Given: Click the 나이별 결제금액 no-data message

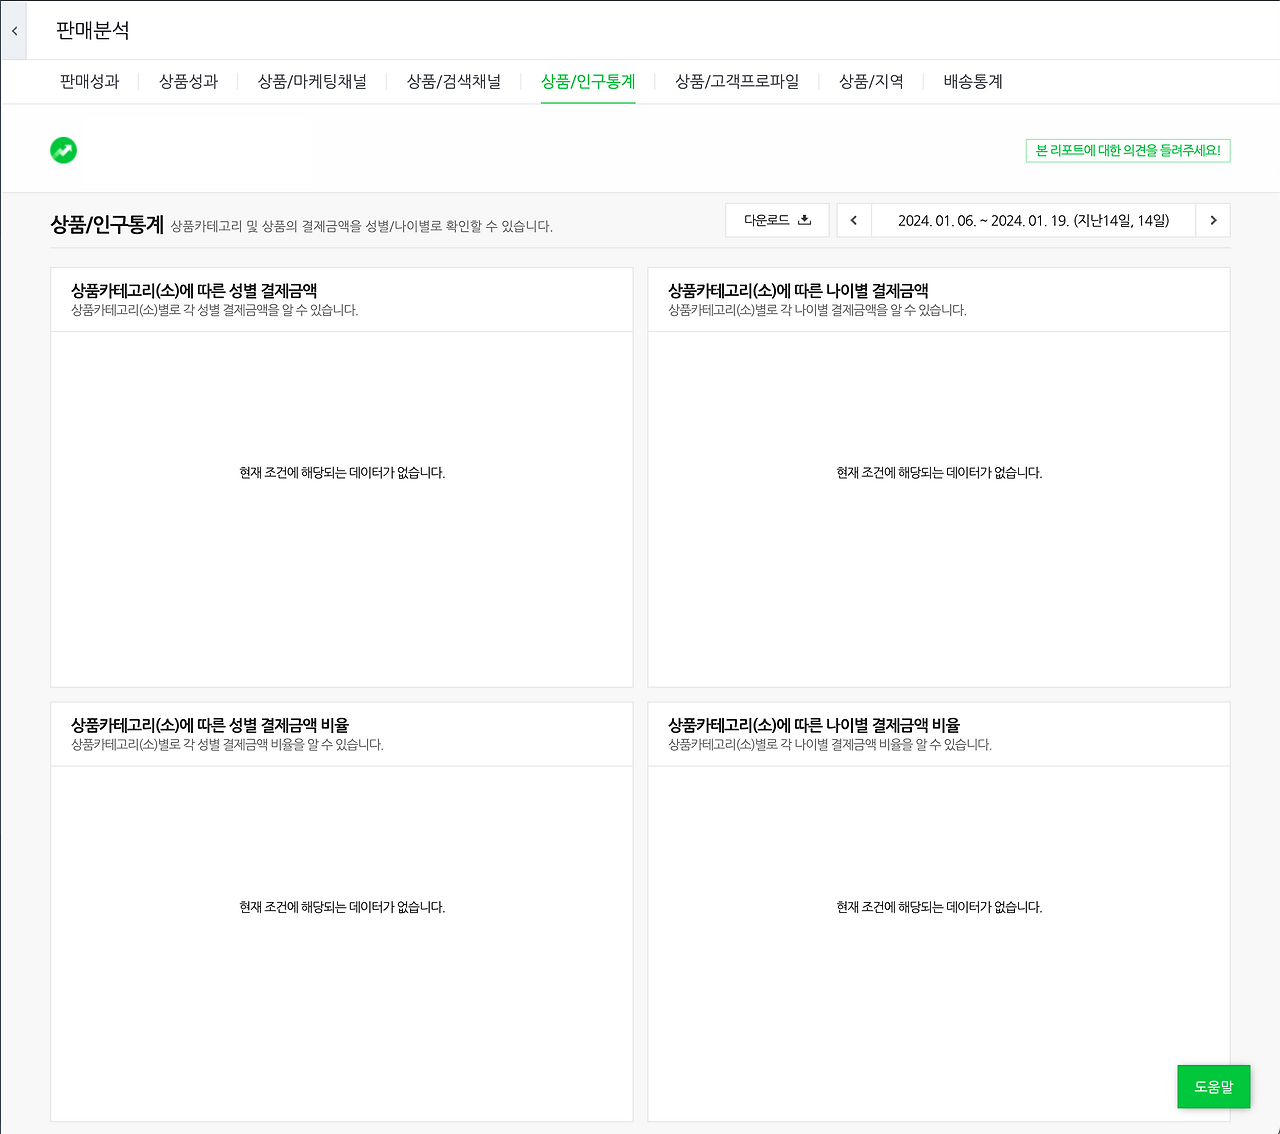Looking at the screenshot, I should [x=938, y=473].
